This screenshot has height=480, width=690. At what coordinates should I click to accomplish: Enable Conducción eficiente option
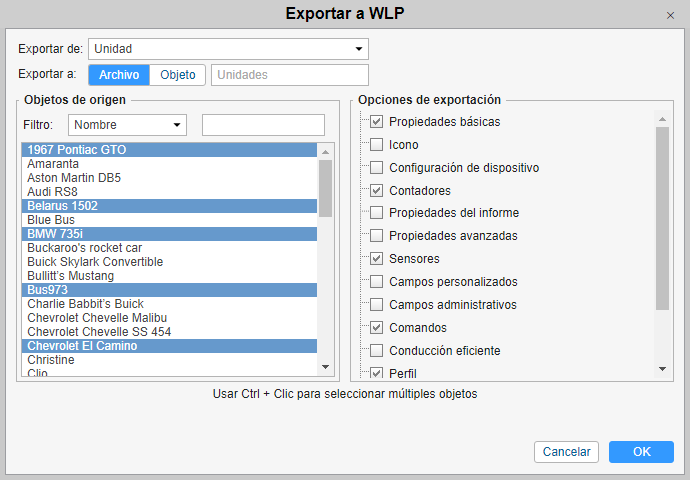tap(376, 351)
